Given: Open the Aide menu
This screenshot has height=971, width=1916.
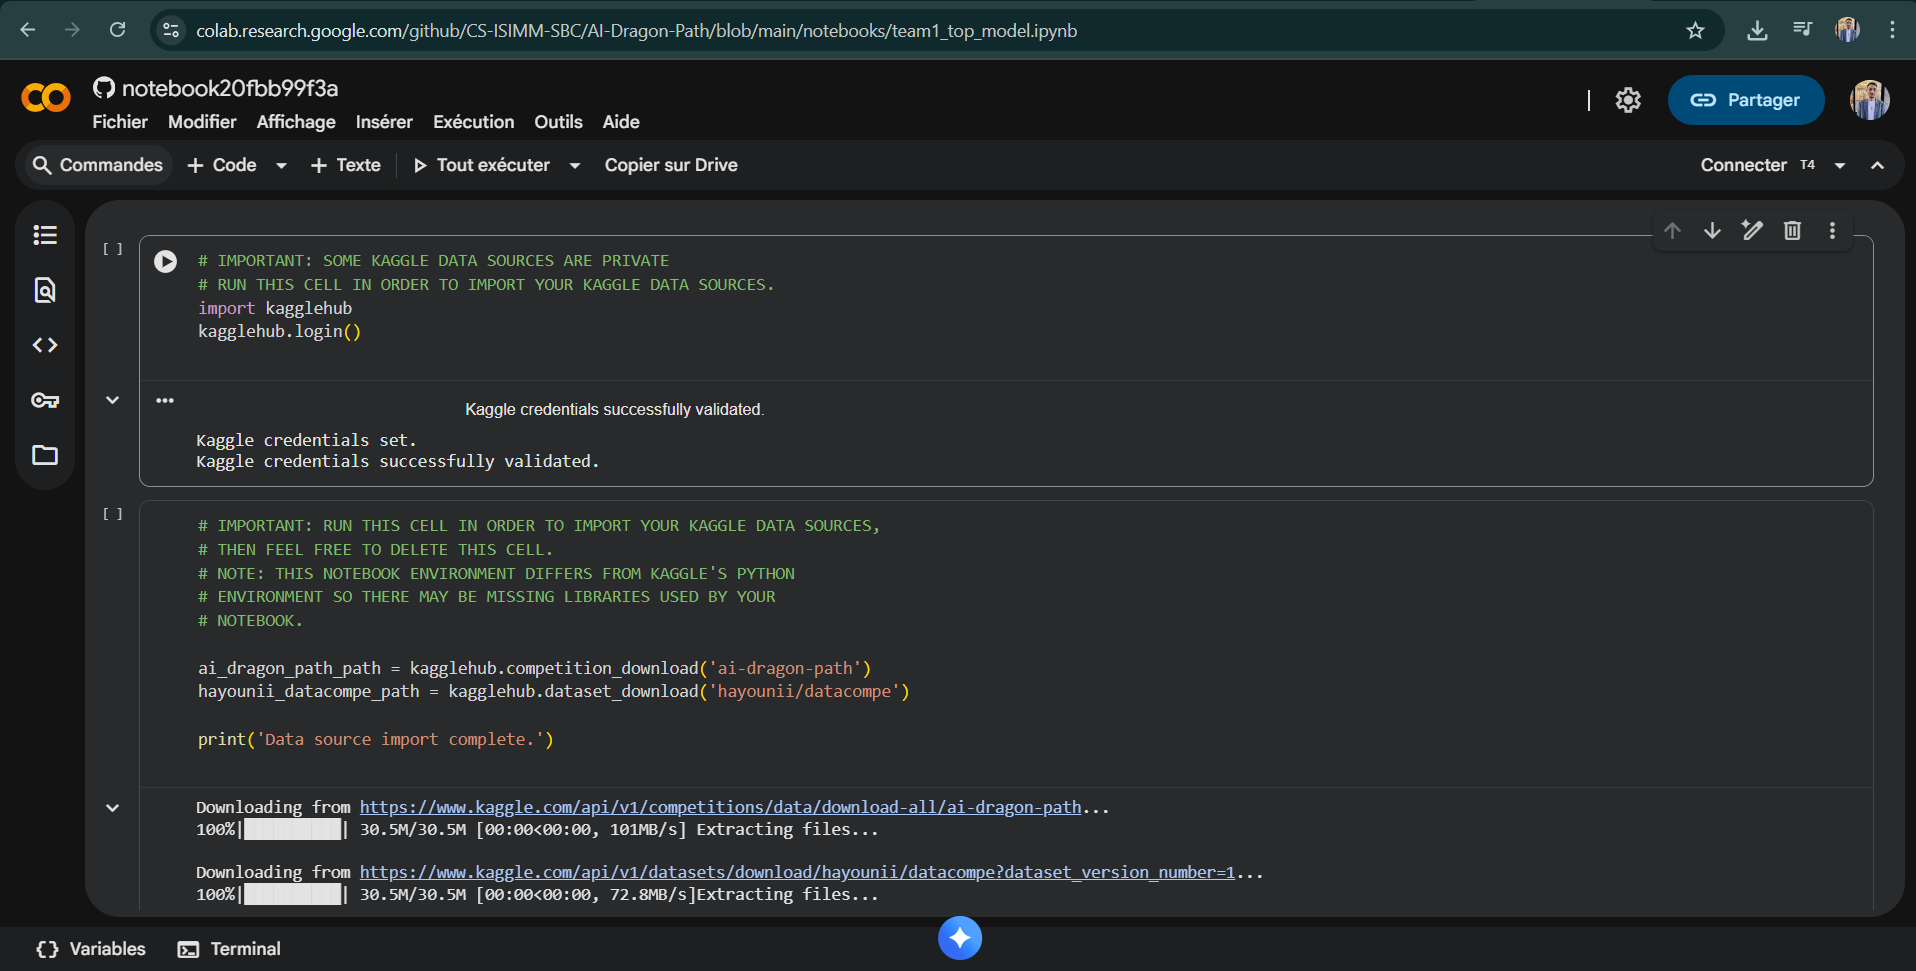Looking at the screenshot, I should pyautogui.click(x=621, y=122).
